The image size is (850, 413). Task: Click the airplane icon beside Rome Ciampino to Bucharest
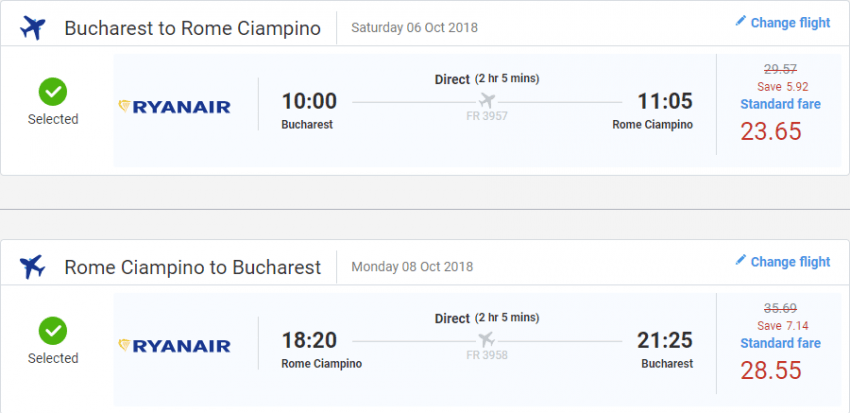(x=33, y=267)
